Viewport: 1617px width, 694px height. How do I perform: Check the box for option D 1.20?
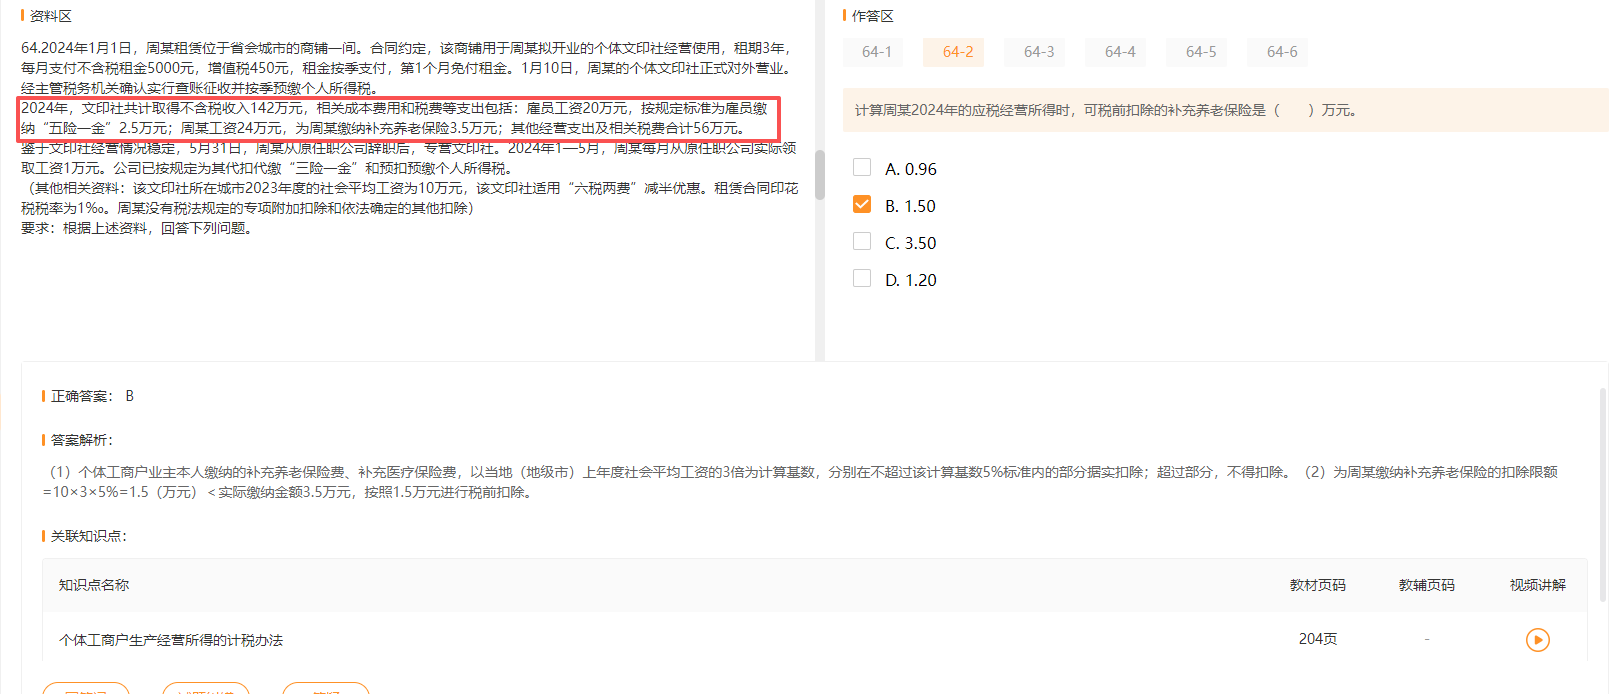coord(862,279)
